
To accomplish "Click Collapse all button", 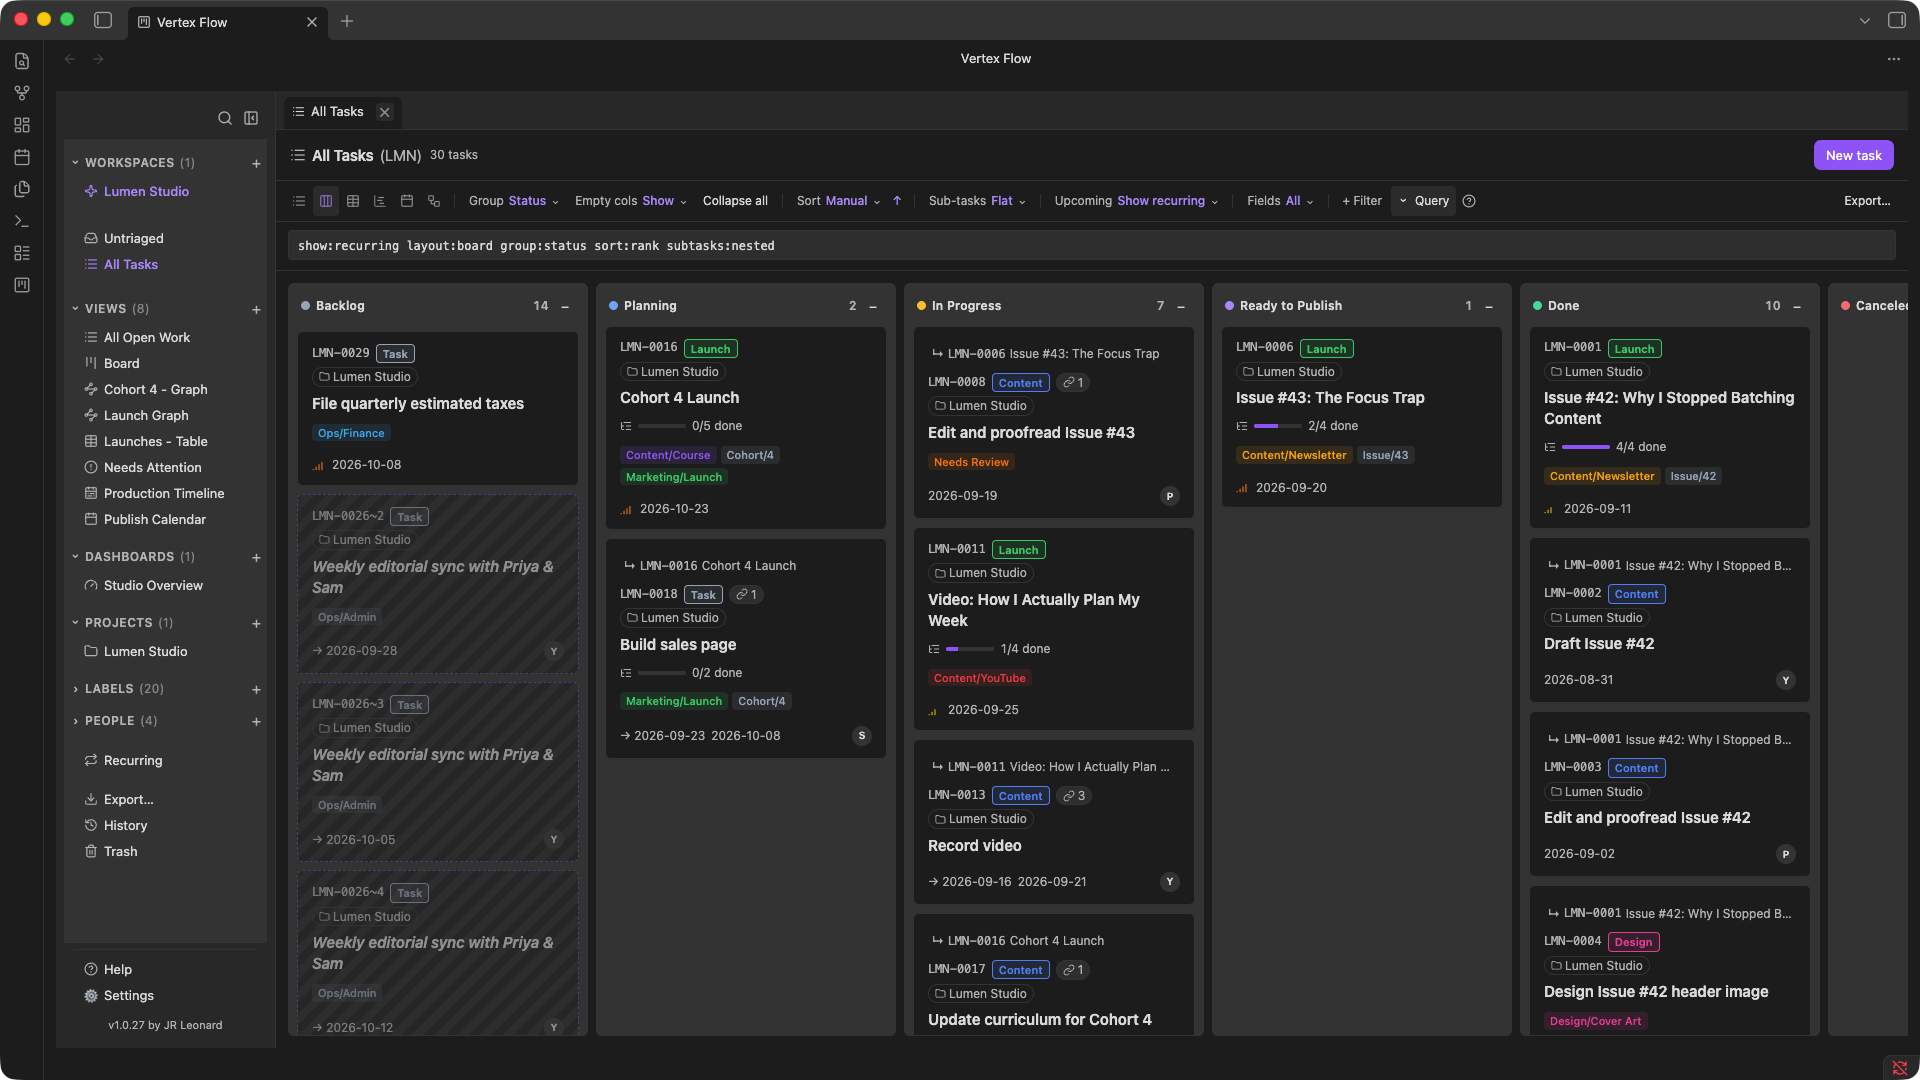I will coord(735,201).
